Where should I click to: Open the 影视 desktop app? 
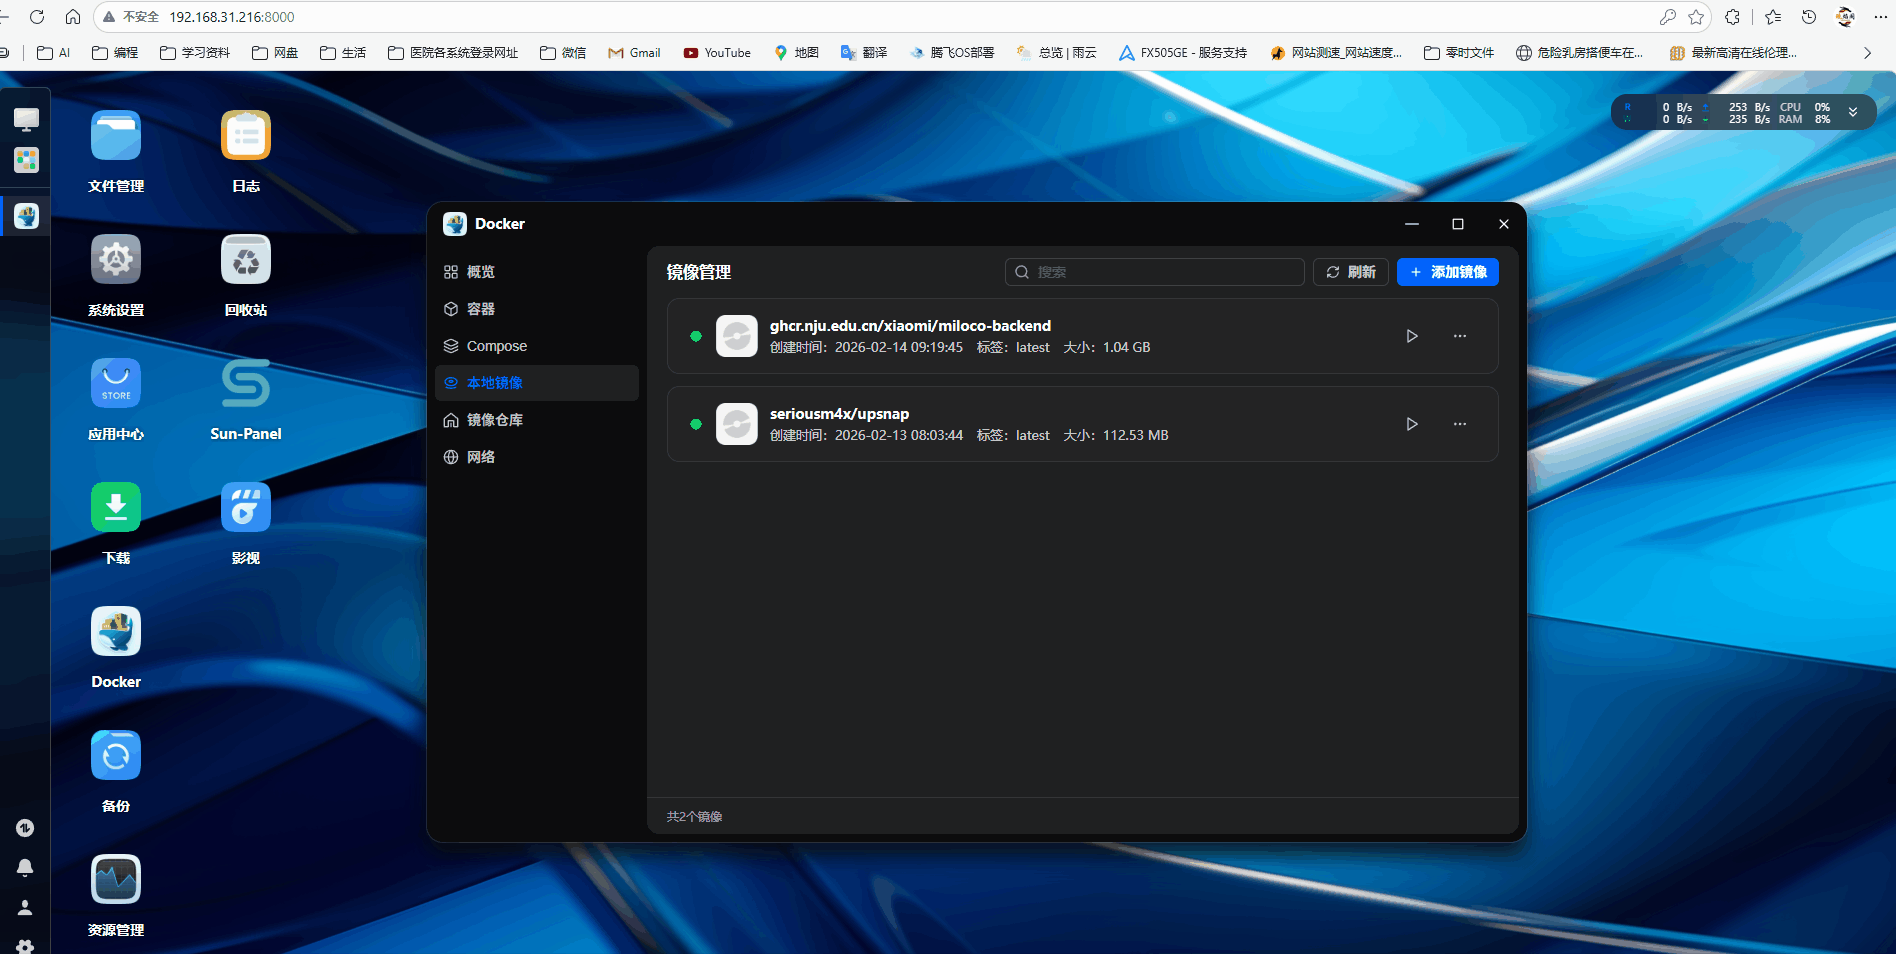point(246,508)
